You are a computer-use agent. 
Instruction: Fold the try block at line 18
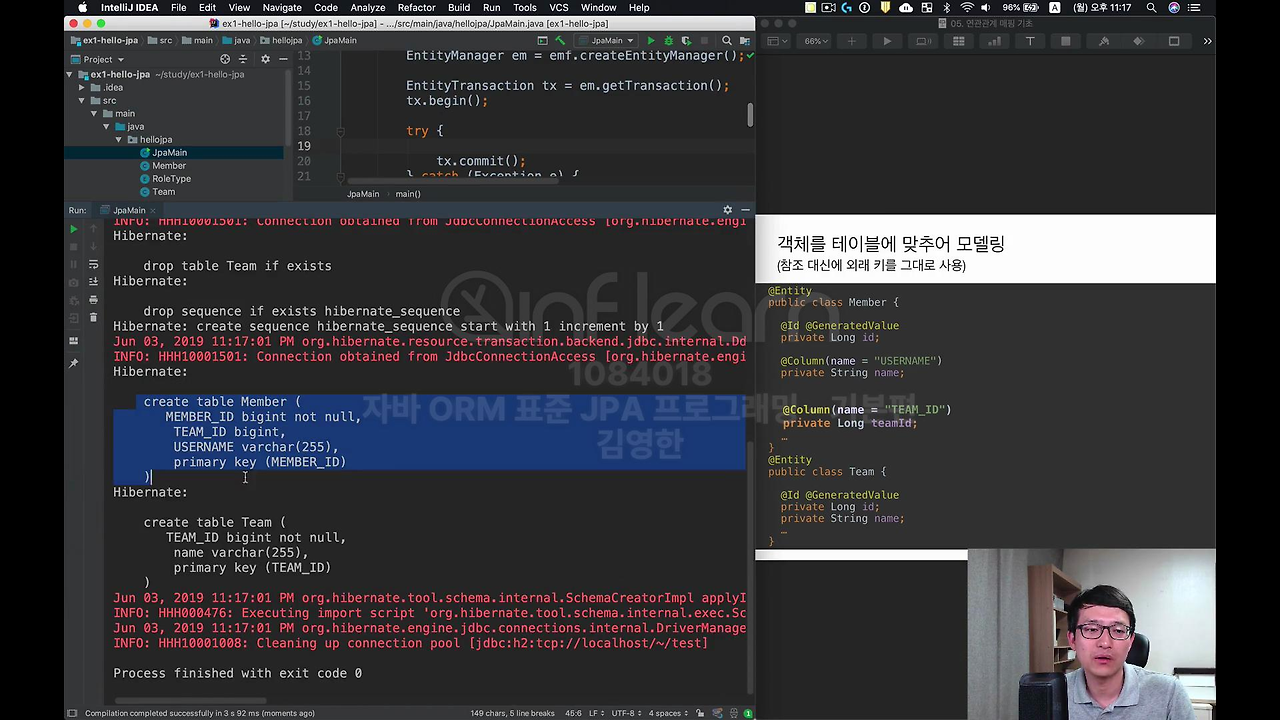click(340, 131)
